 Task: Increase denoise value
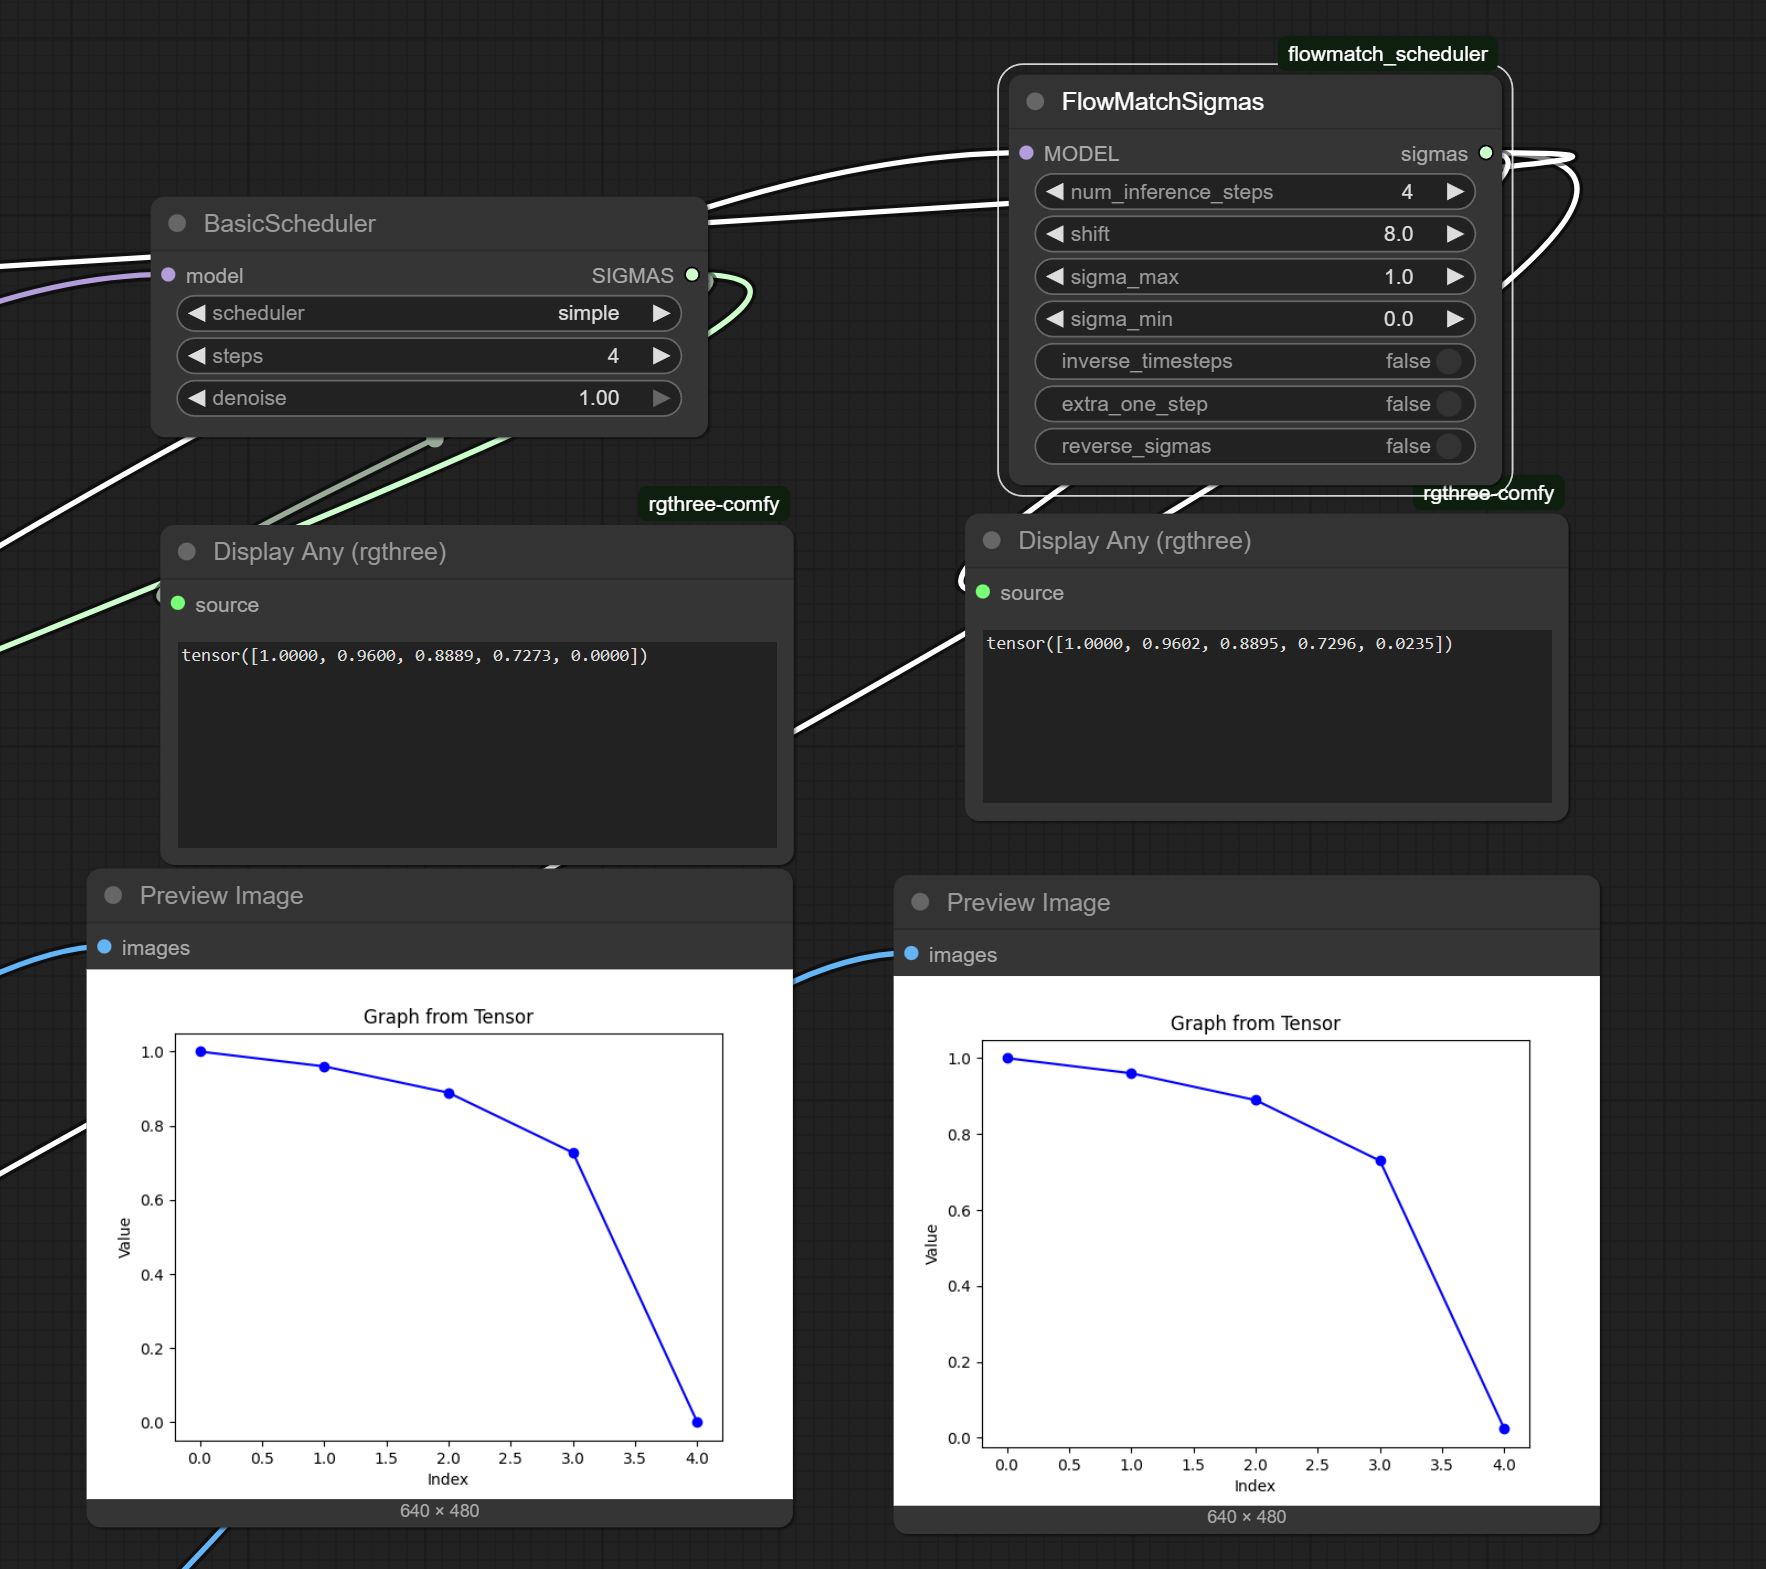pyautogui.click(x=661, y=398)
